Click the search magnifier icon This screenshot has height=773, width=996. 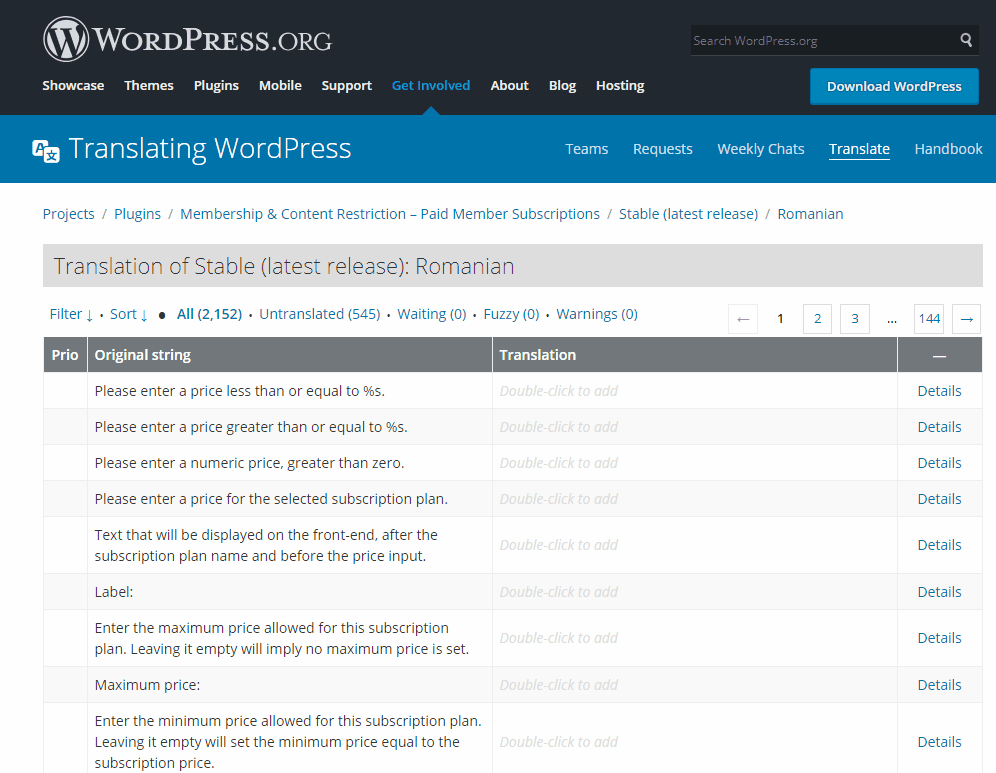[x=966, y=40]
